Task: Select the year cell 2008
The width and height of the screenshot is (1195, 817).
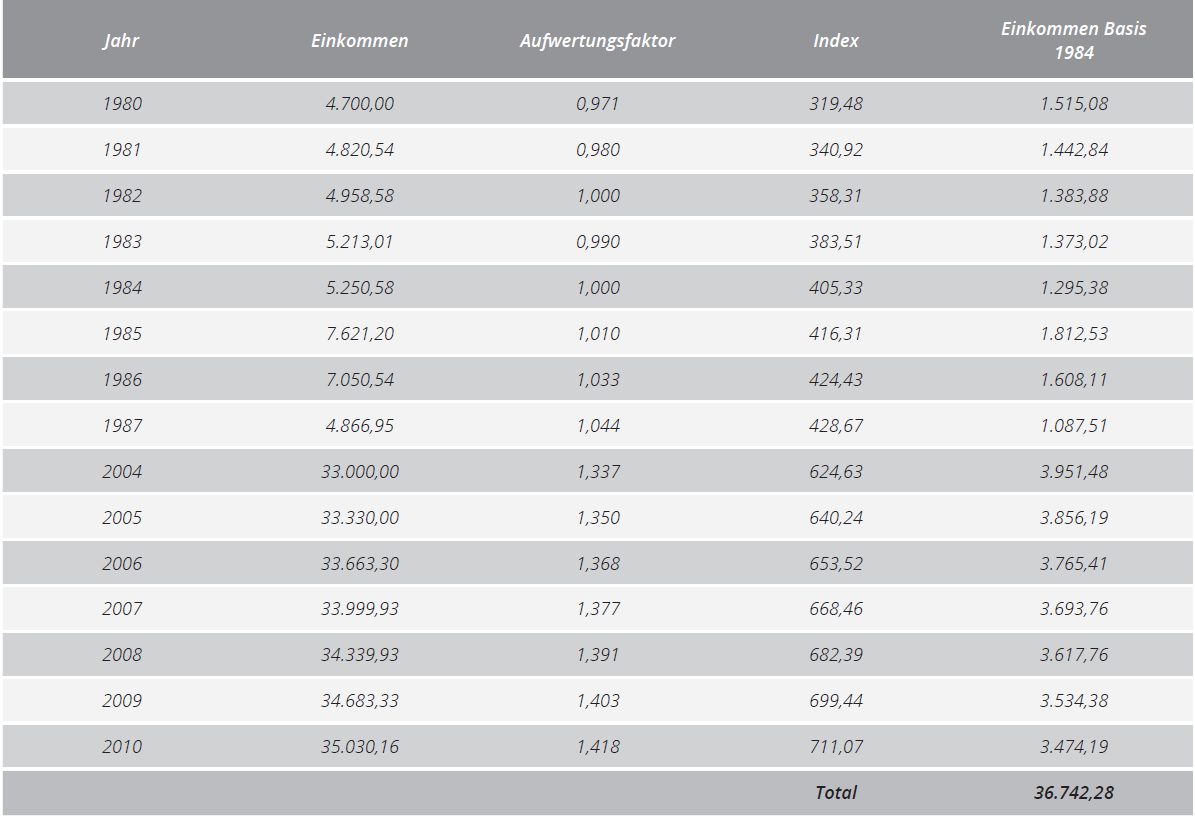Action: (x=122, y=655)
